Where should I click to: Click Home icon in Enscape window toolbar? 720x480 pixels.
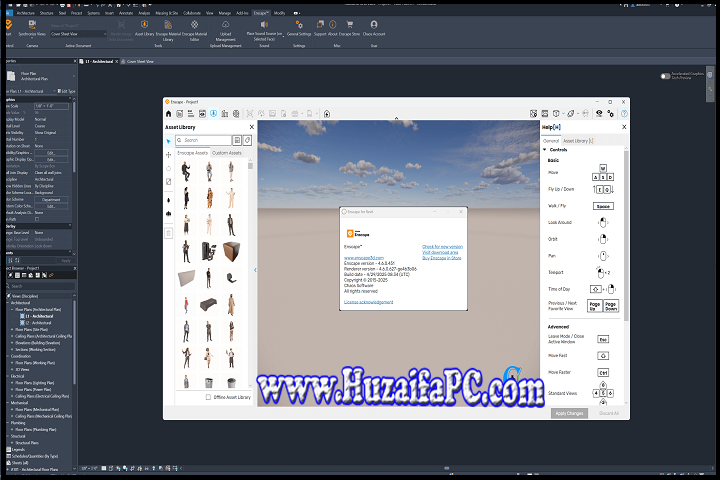[169, 113]
